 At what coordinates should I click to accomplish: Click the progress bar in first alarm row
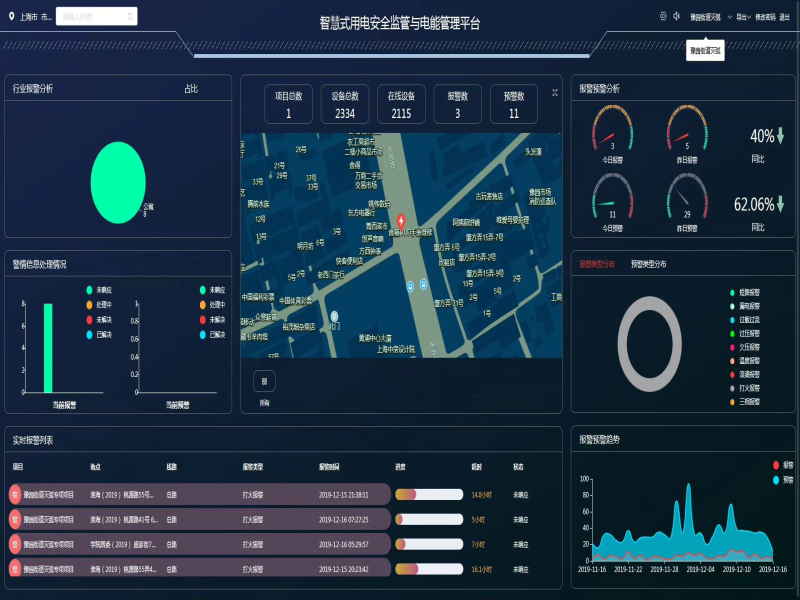pyautogui.click(x=428, y=494)
